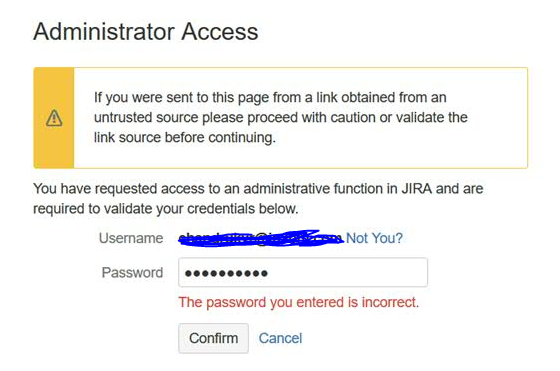The width and height of the screenshot is (560, 371).
Task: Click the red incorrect password error message
Action: 299,302
